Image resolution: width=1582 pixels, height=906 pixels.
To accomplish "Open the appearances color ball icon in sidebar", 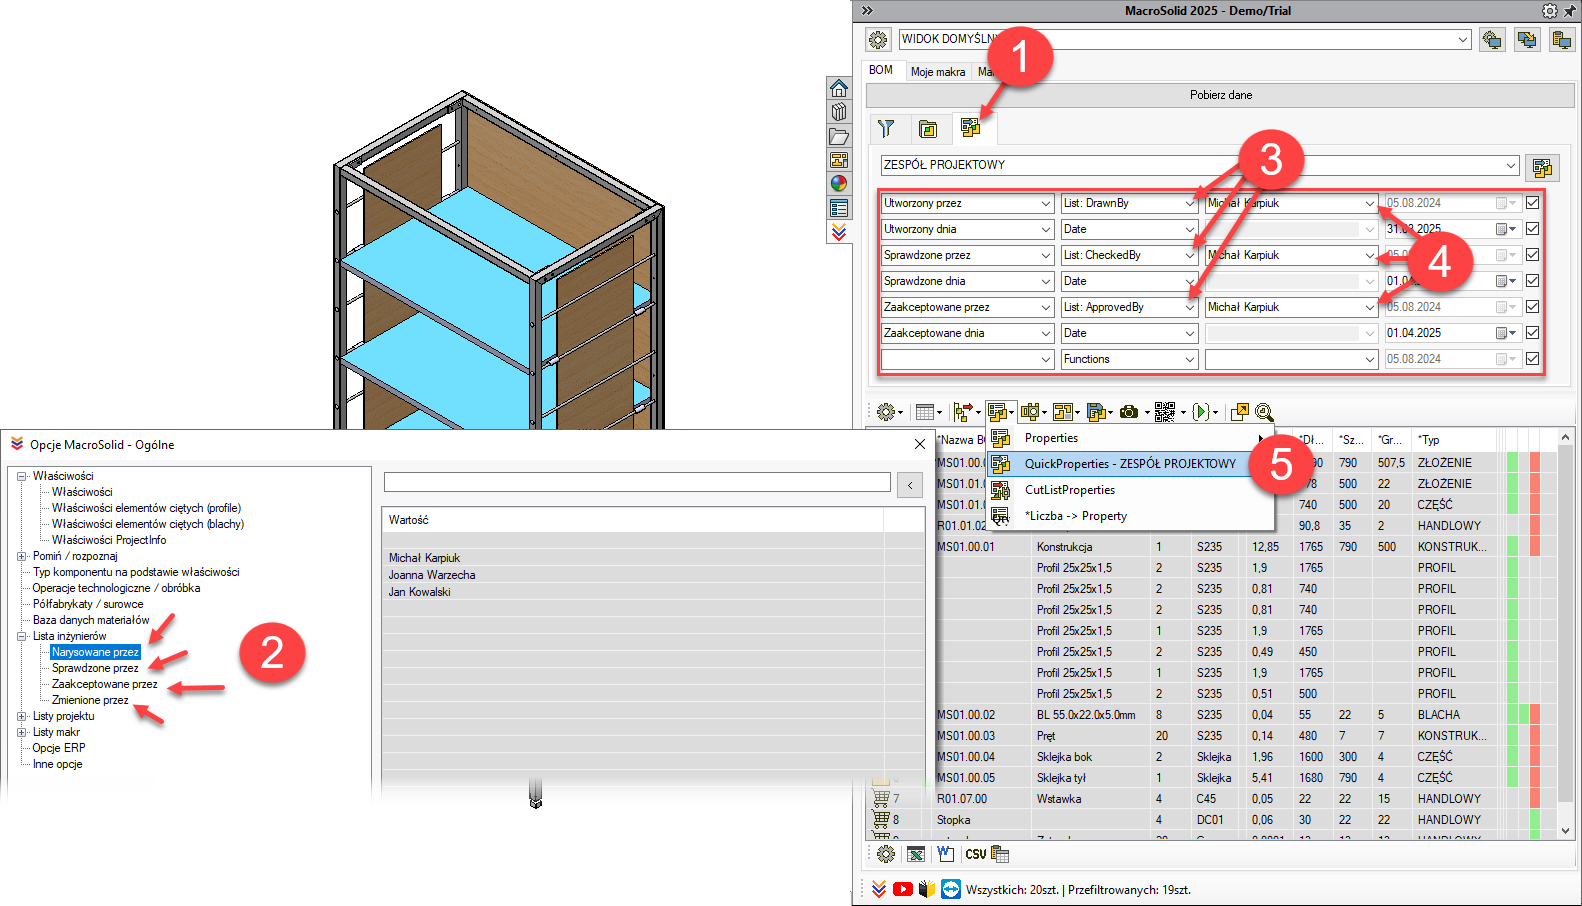I will tap(839, 183).
